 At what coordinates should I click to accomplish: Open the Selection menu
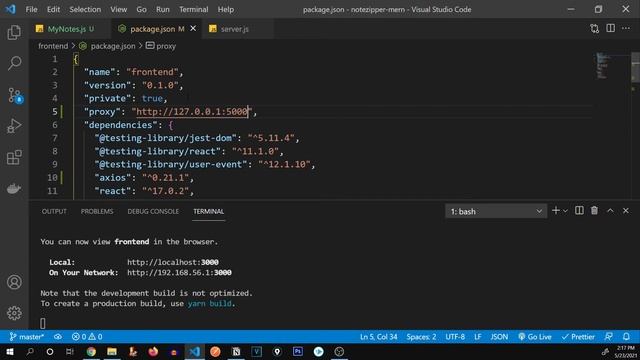pyautogui.click(x=85, y=9)
